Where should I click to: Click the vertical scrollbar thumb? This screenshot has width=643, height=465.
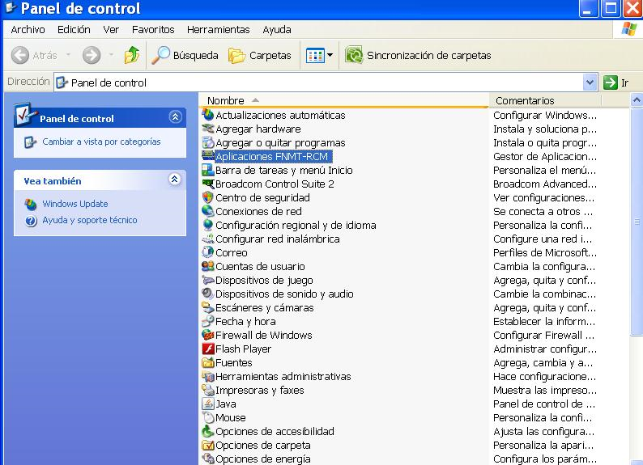(x=637, y=222)
